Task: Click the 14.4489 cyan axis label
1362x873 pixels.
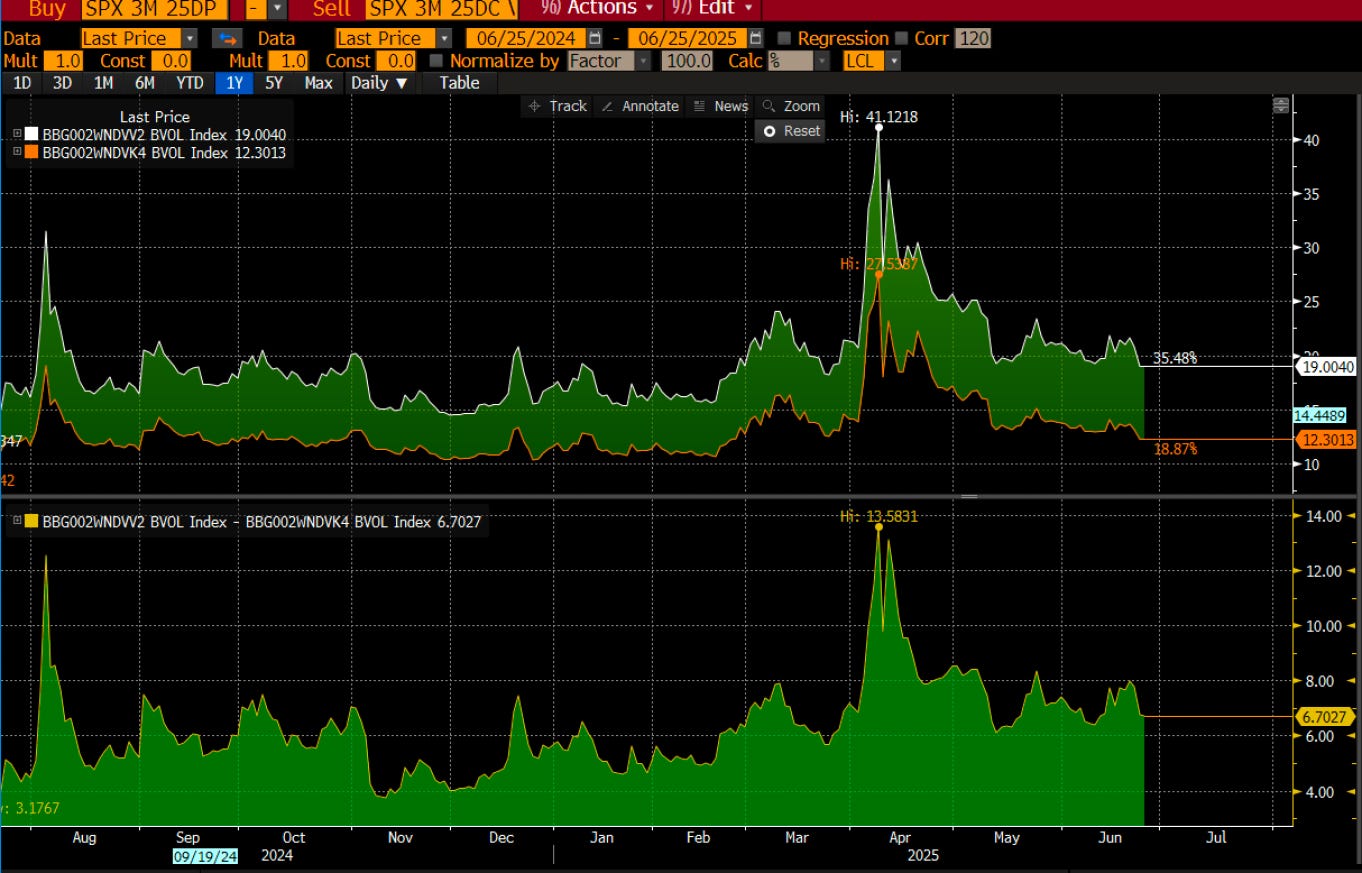Action: [1320, 415]
